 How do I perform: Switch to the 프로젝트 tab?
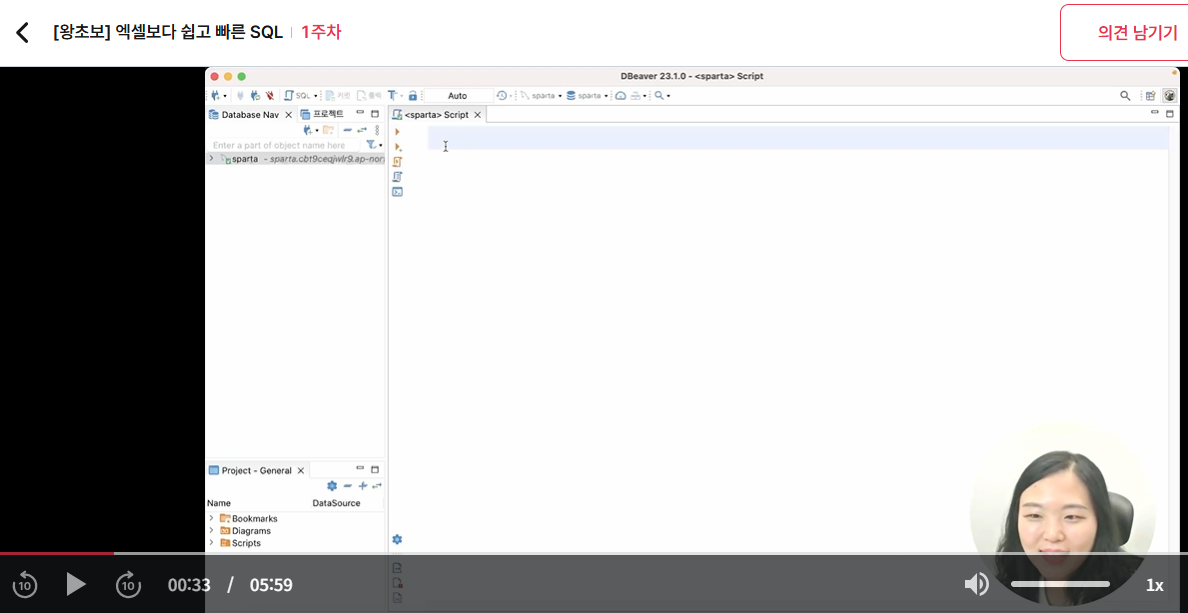(322, 114)
